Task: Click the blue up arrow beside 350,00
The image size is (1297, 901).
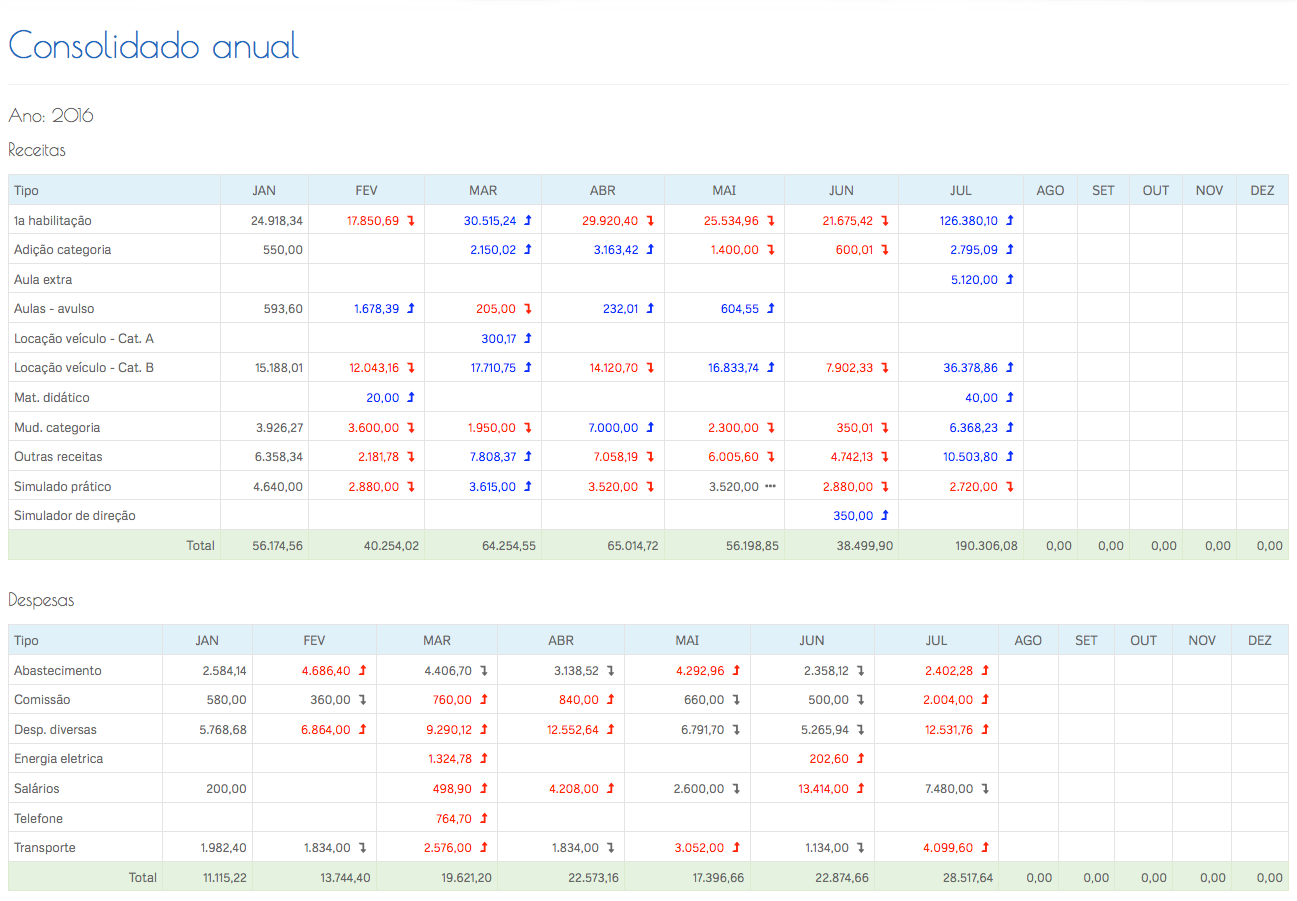Action: 884,517
